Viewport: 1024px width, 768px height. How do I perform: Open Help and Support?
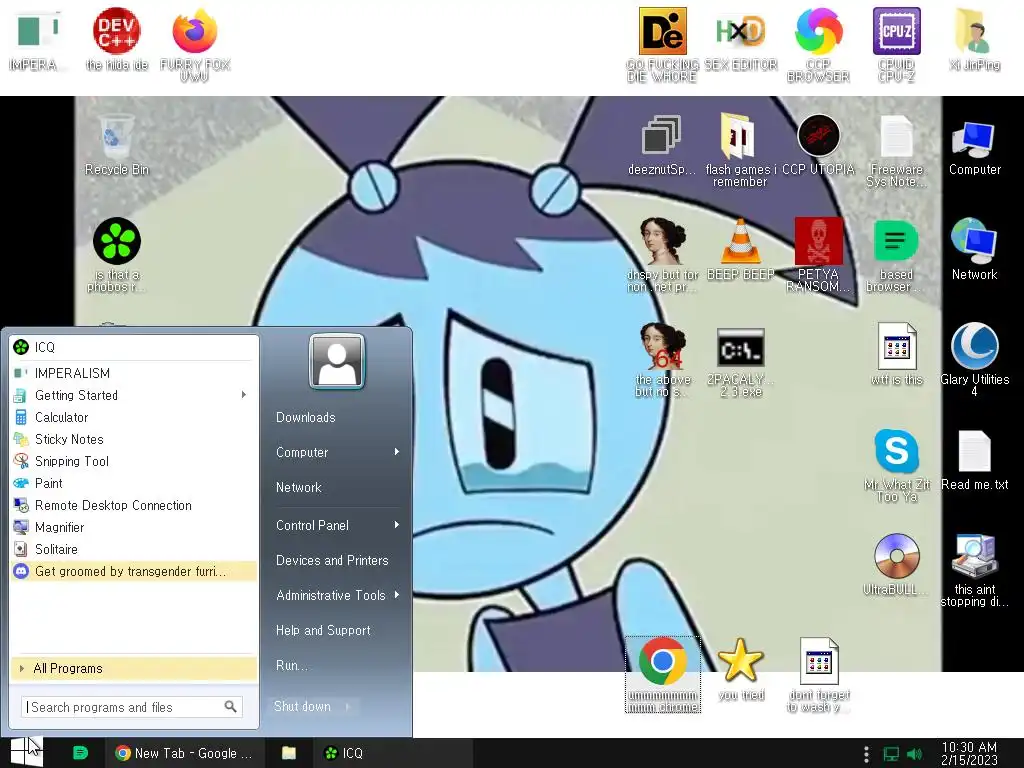(323, 630)
